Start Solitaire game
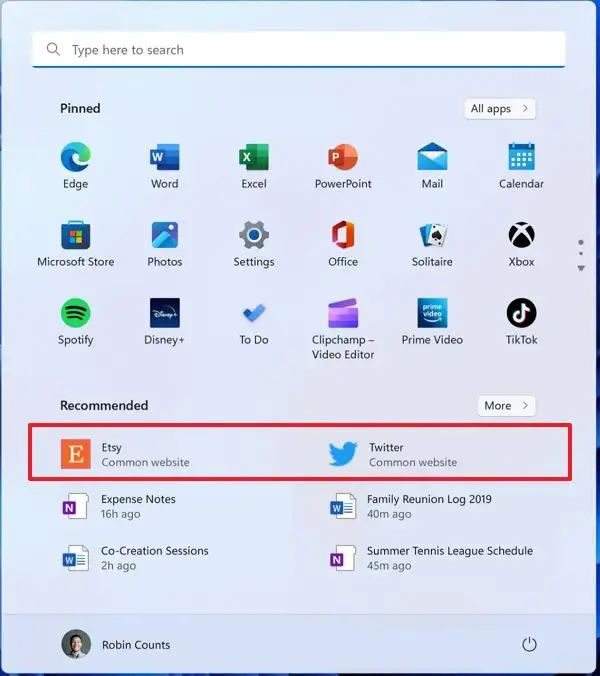This screenshot has width=600, height=676. coord(432,244)
